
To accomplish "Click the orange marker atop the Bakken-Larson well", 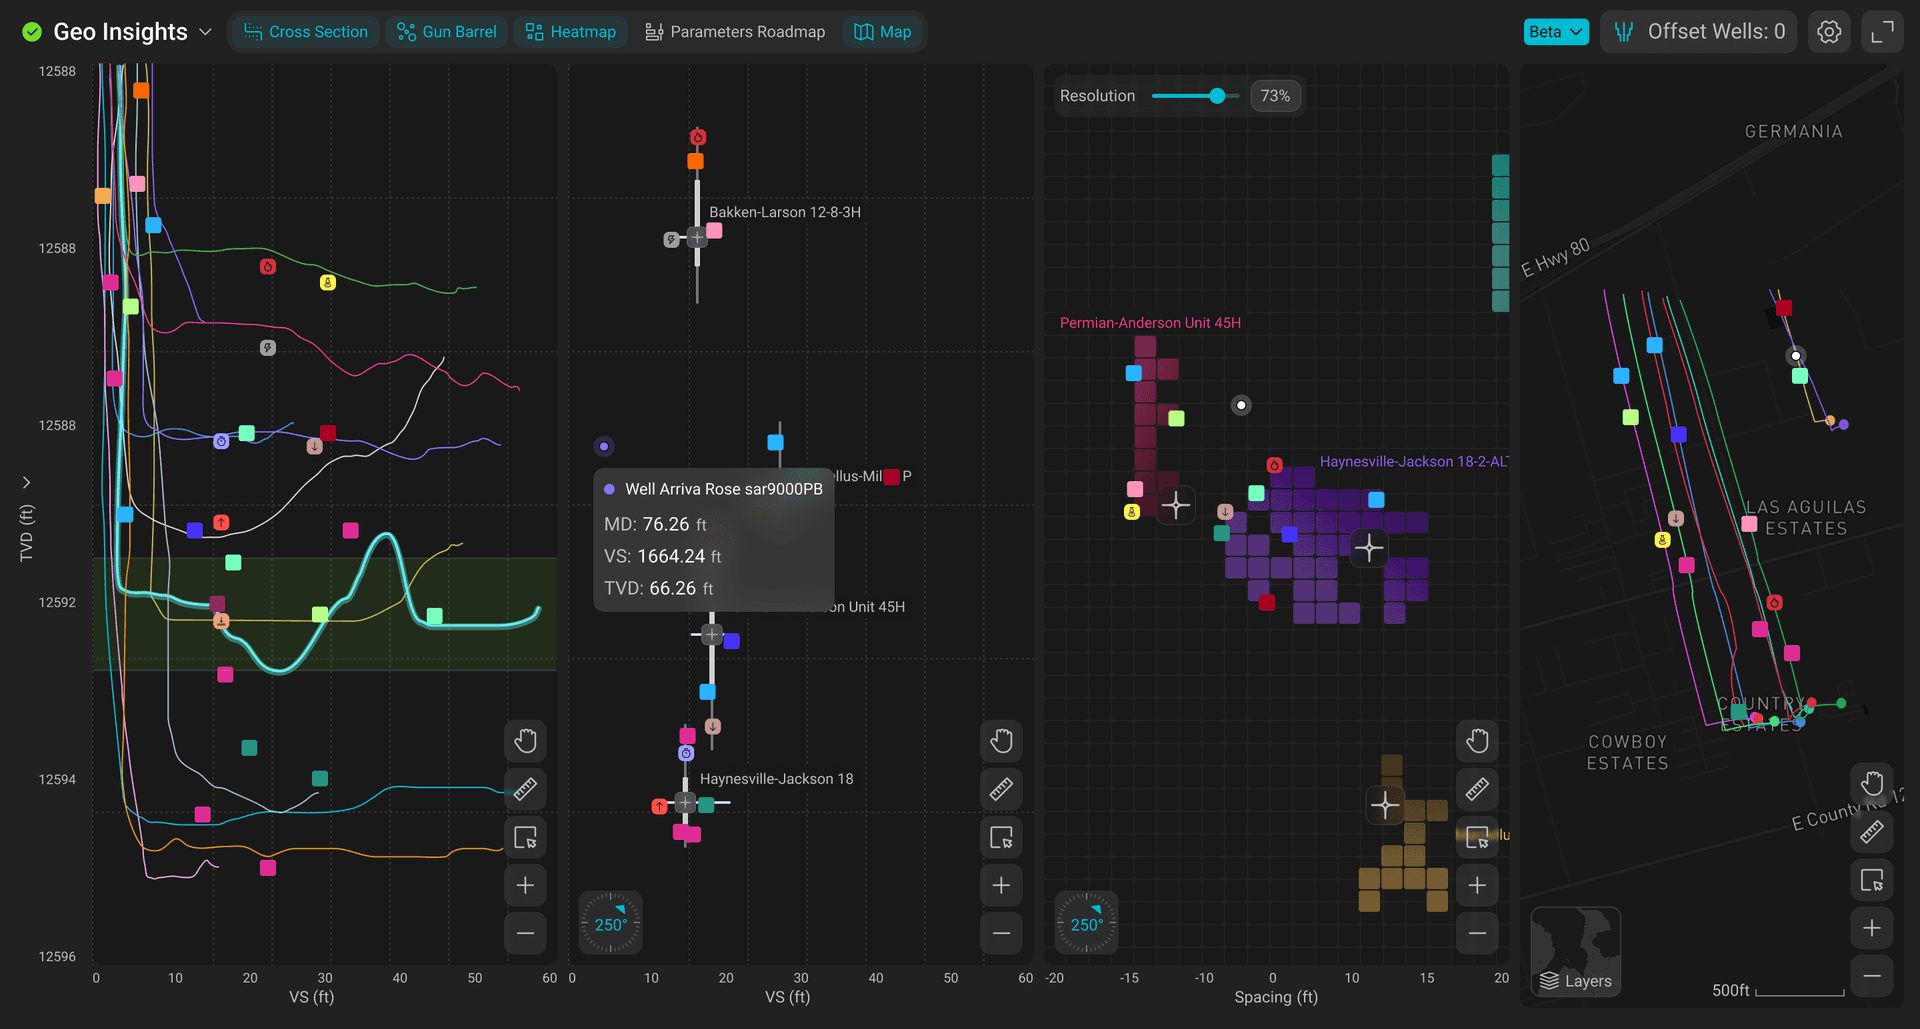I will (x=696, y=161).
